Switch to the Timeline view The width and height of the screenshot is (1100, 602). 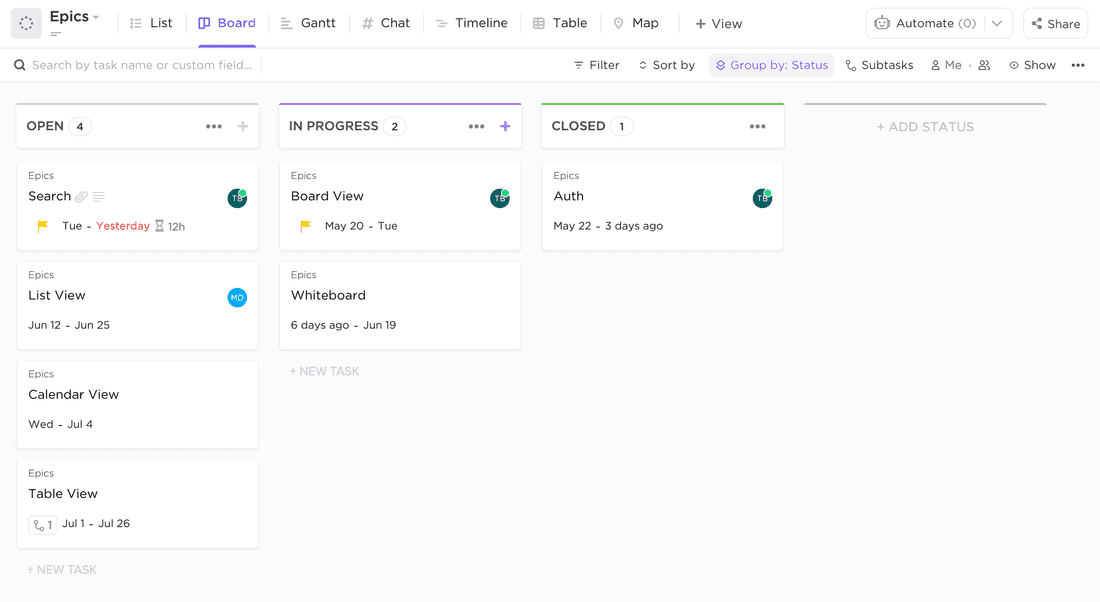[x=472, y=22]
